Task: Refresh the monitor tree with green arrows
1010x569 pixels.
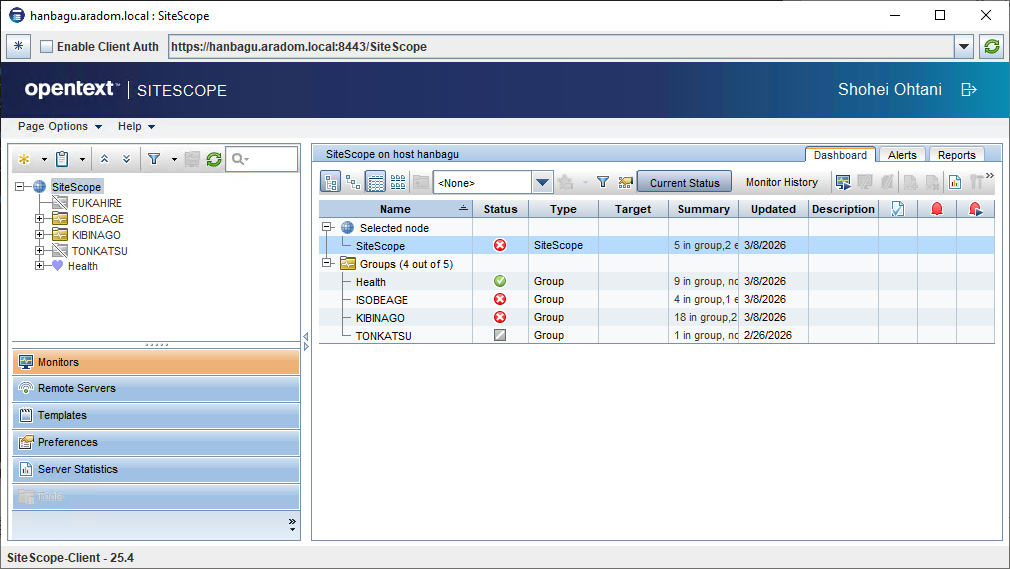Action: pyautogui.click(x=214, y=159)
